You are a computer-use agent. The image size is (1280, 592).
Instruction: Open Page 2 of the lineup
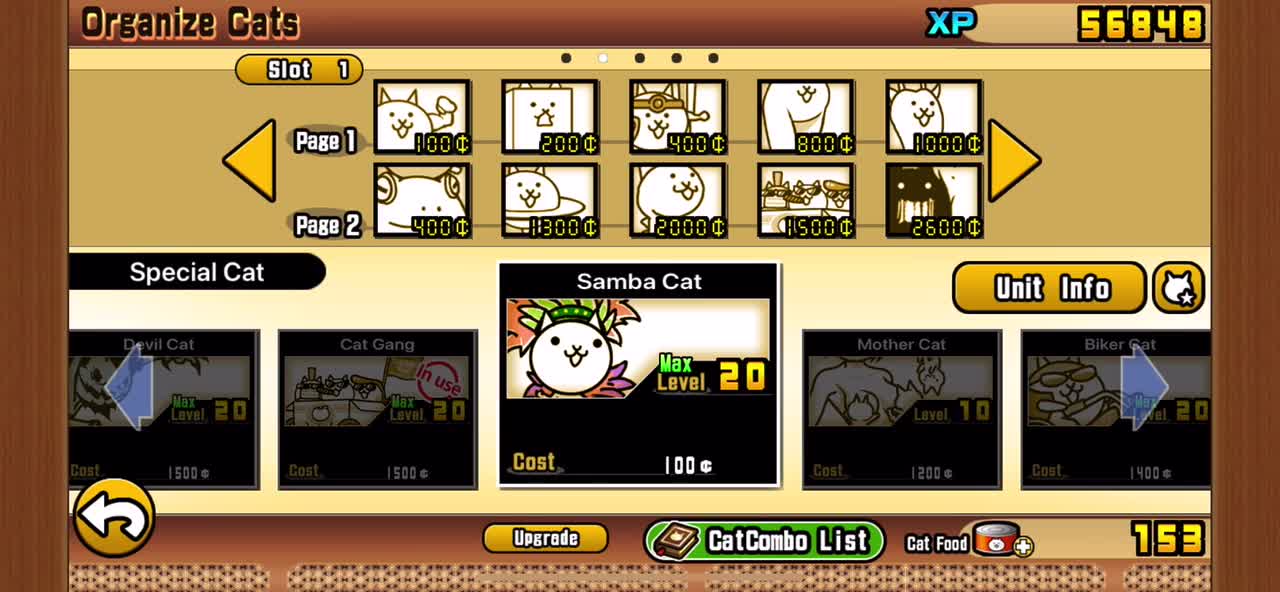click(326, 225)
